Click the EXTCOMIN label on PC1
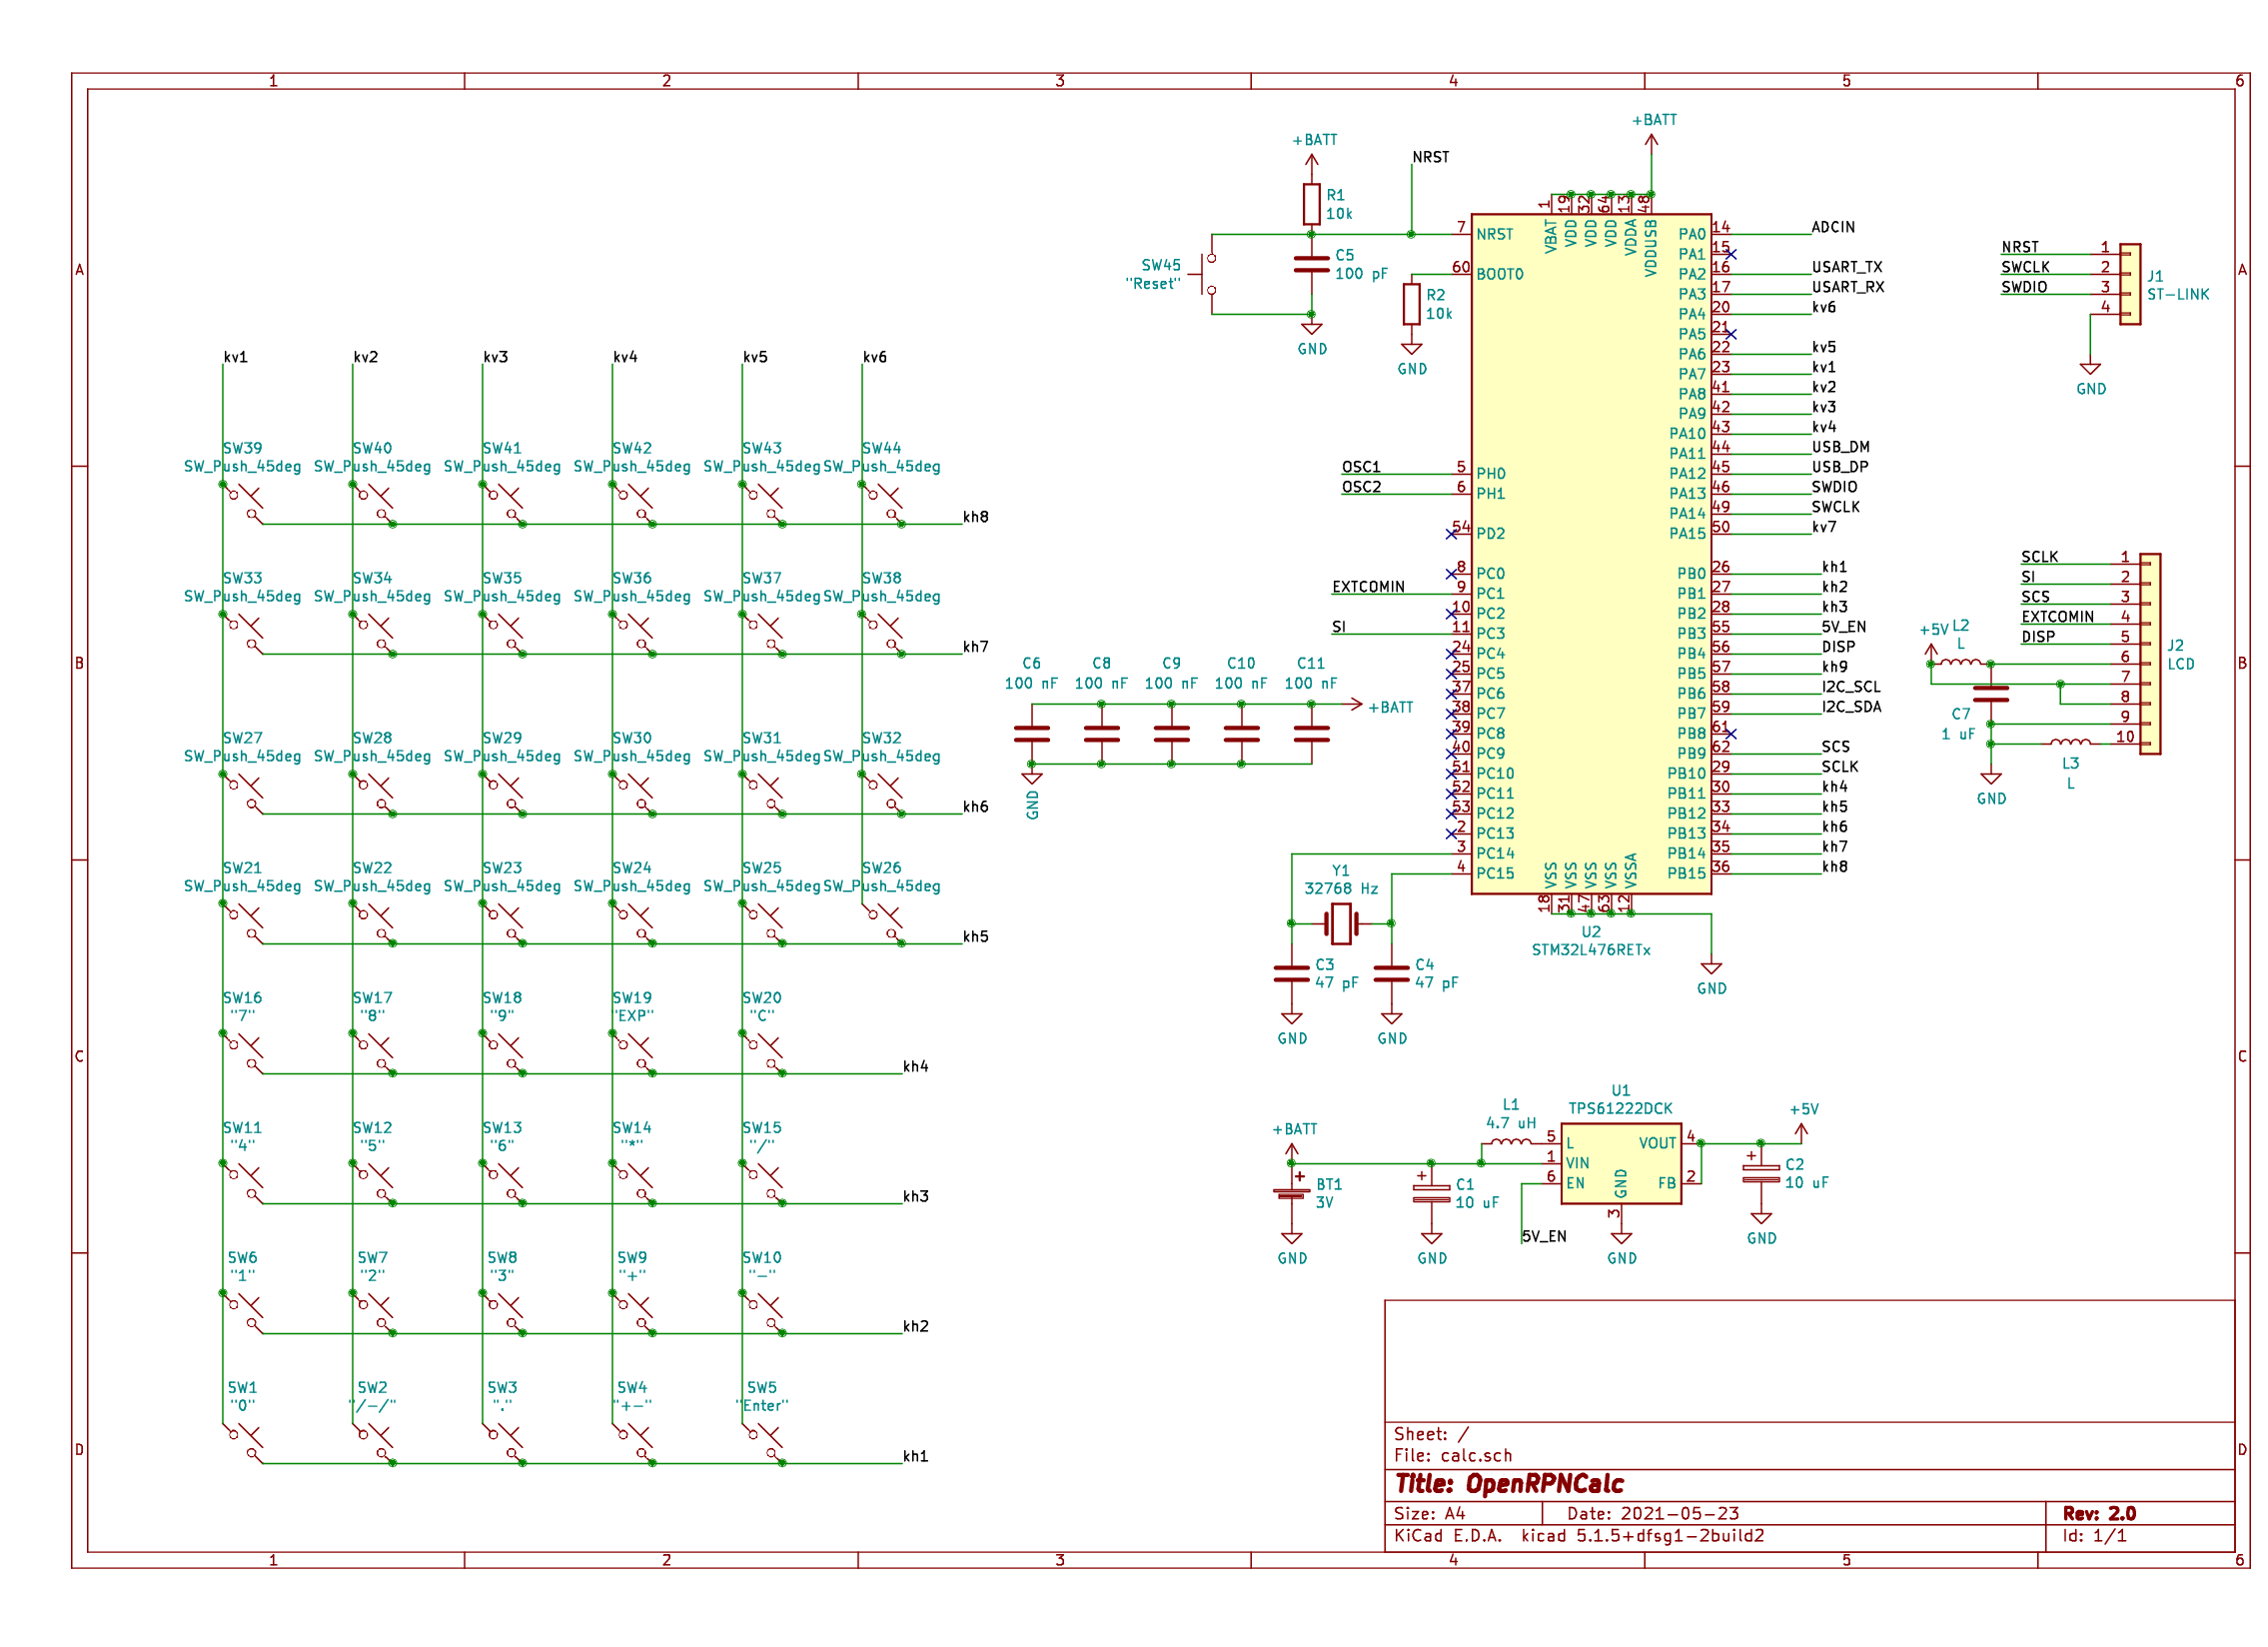This screenshot has width=2268, height=1647. (x=1368, y=587)
